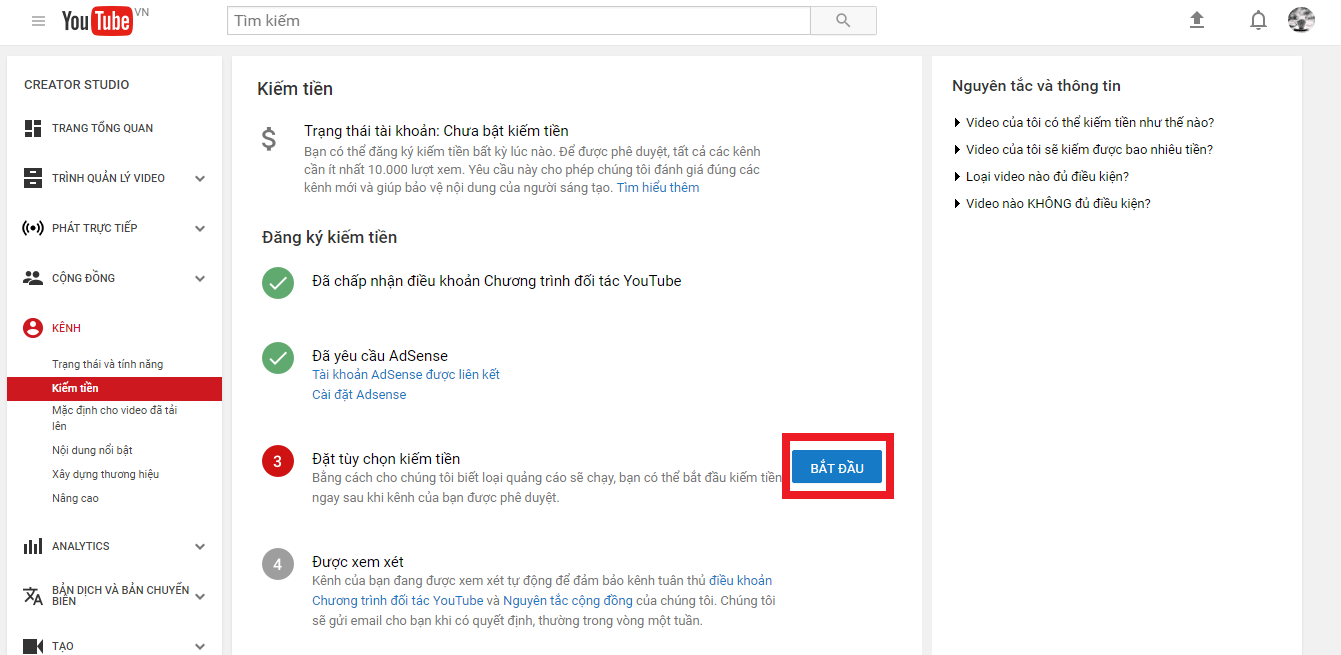Expand Tạo section chevron
The height and width of the screenshot is (655, 1341).
click(x=200, y=647)
